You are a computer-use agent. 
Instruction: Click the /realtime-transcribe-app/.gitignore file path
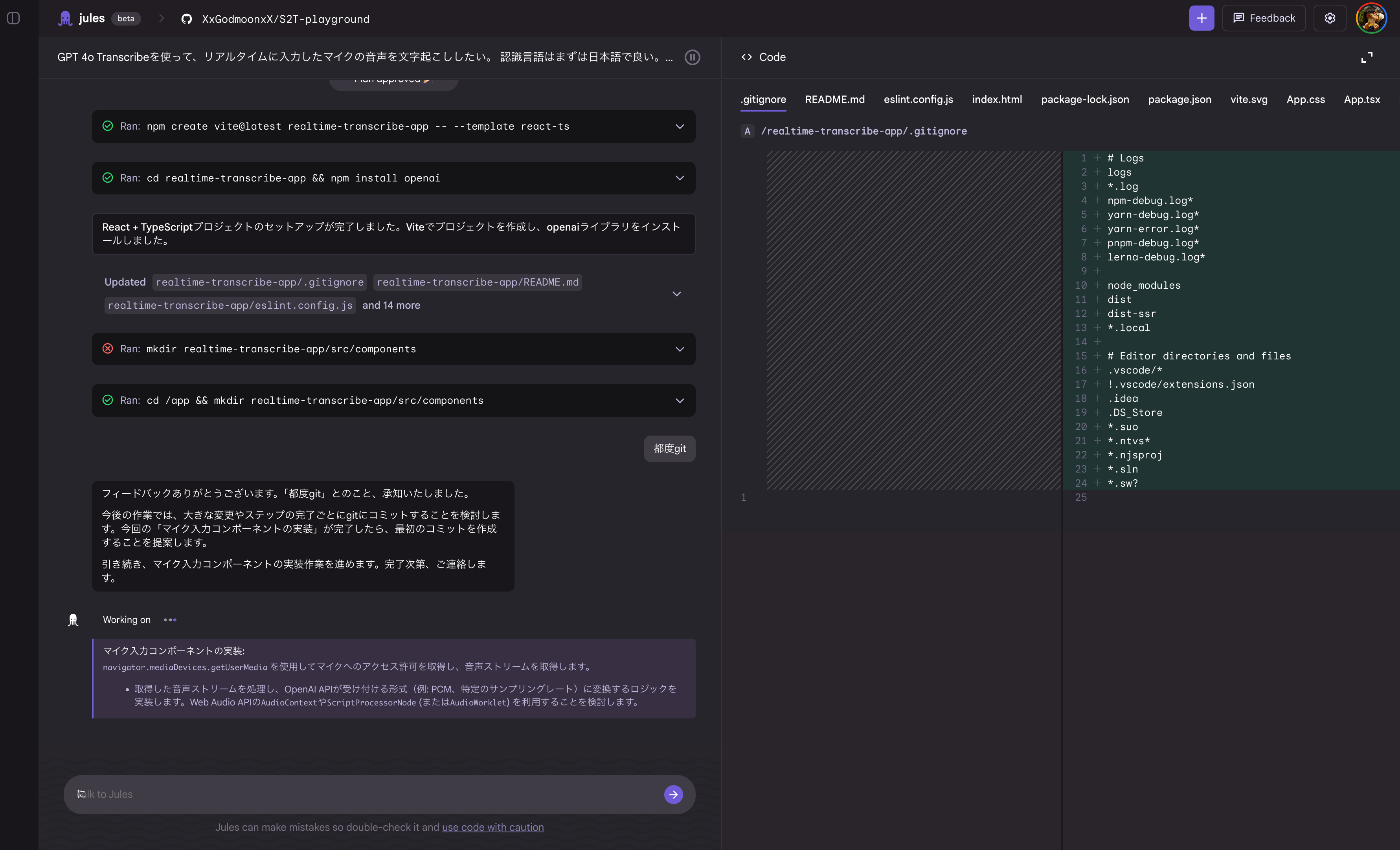point(864,131)
